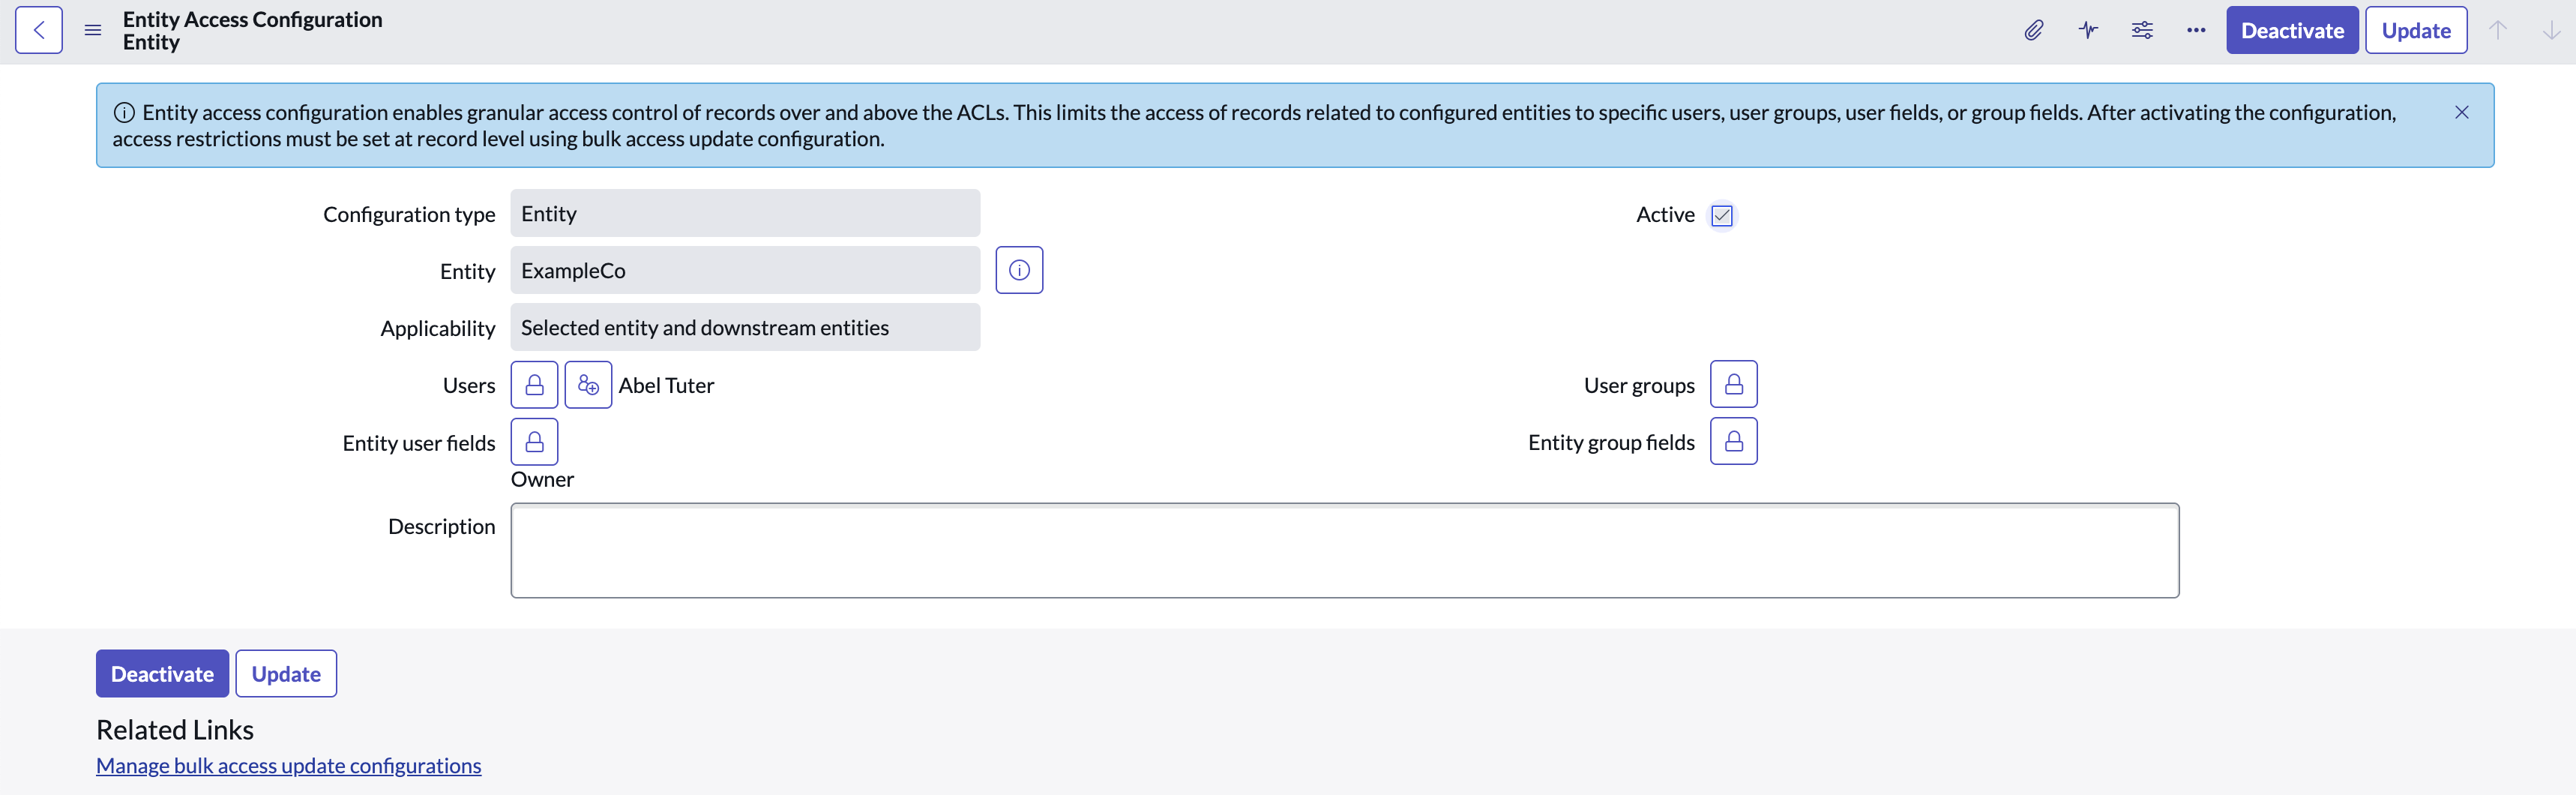Go to next record with down arrow
Viewport: 2576px width, 795px height.
tap(2552, 30)
